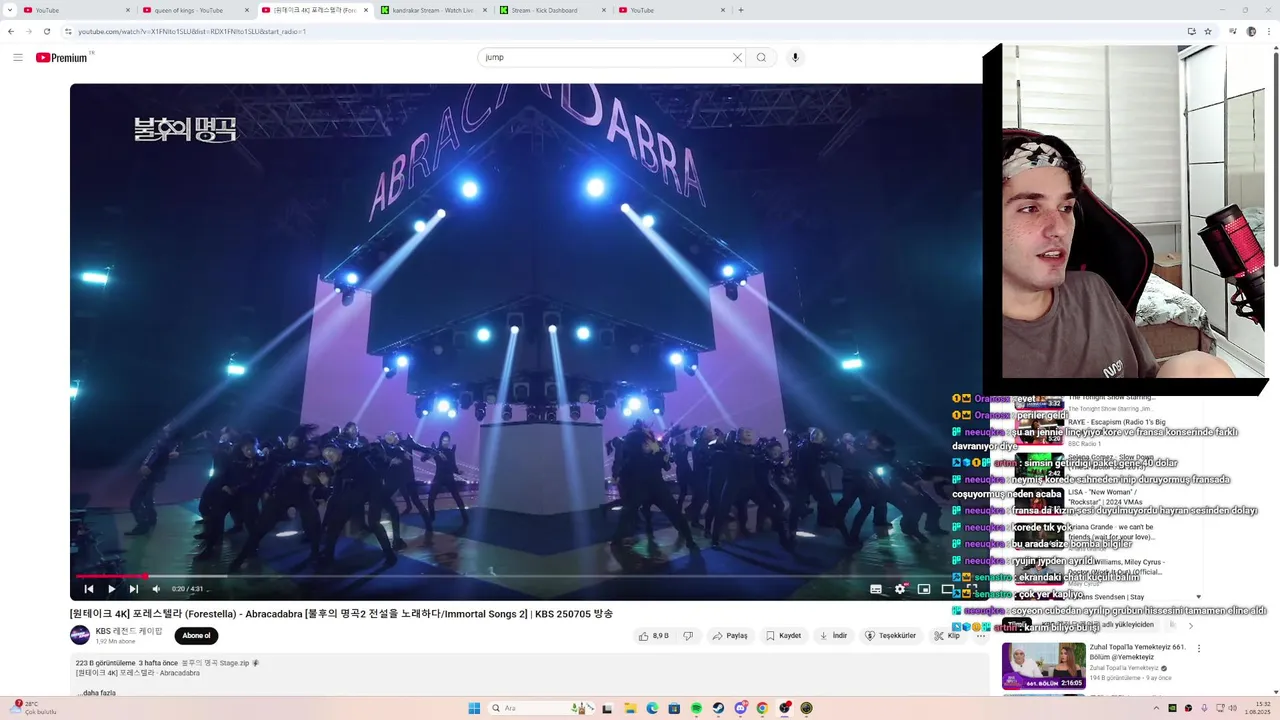Screen dimensions: 1280x720
Task: Switch to the last YouTube tab
Action: 670,10
